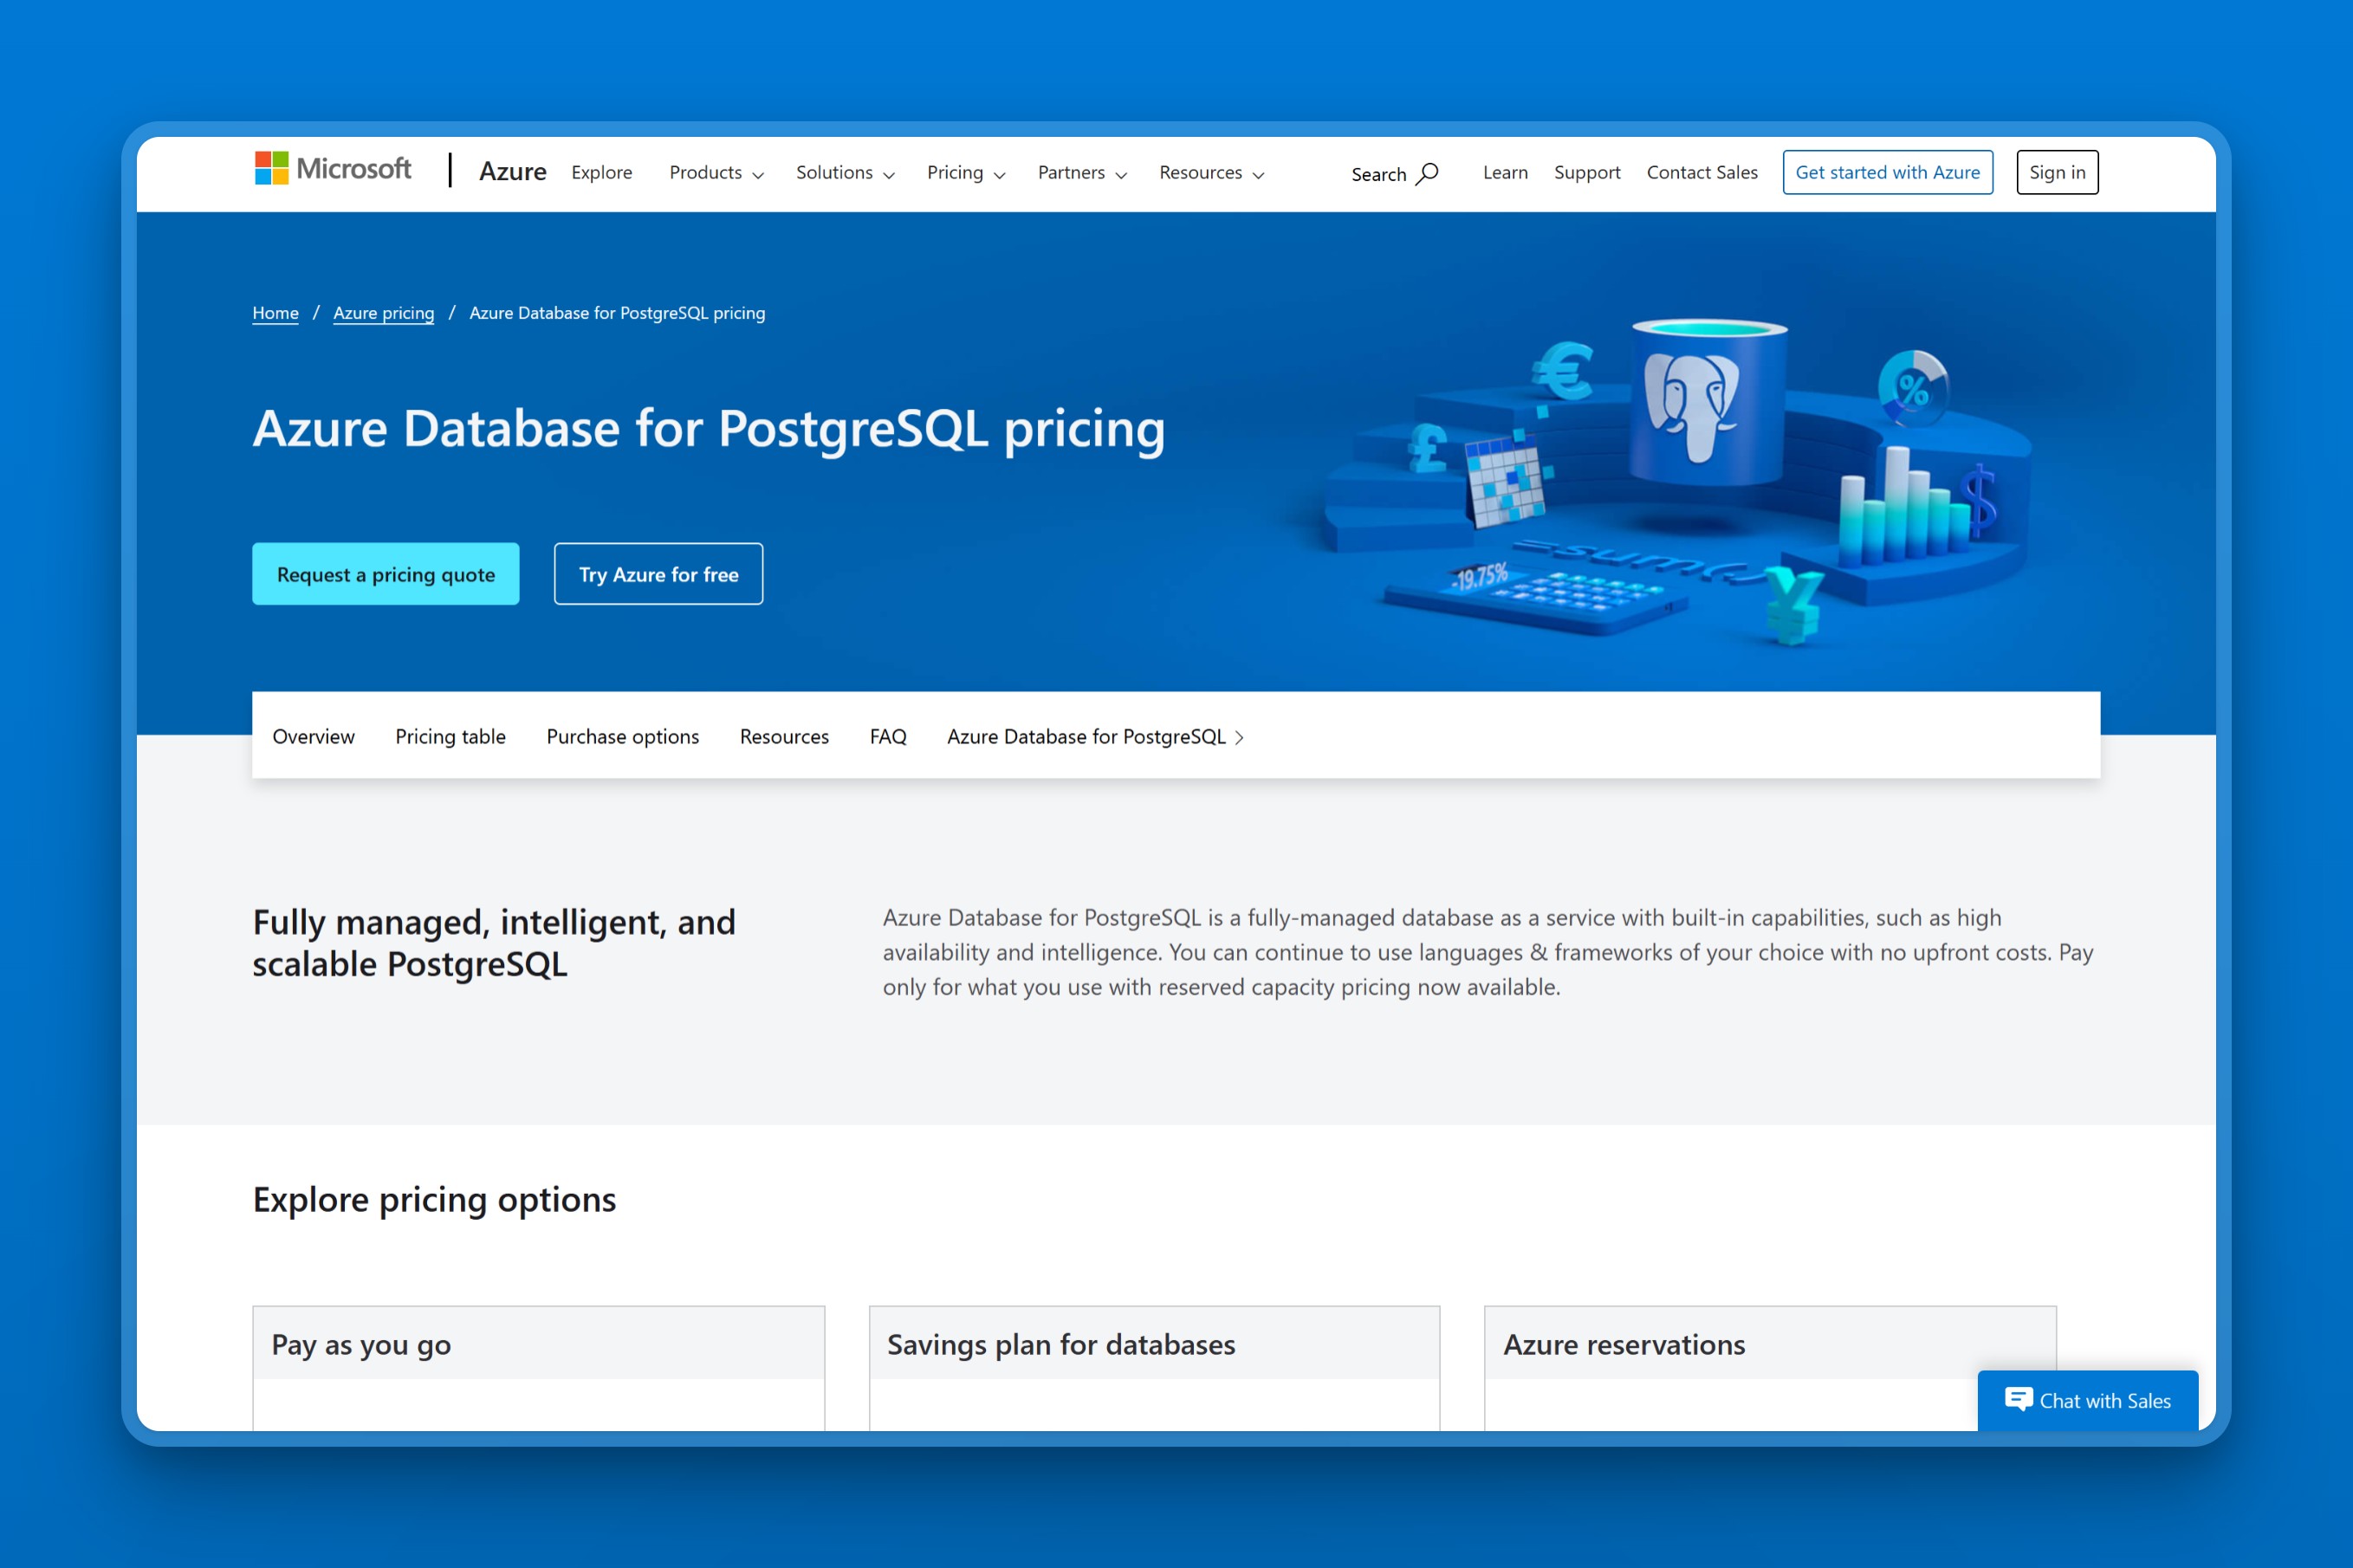Image resolution: width=2353 pixels, height=1568 pixels.
Task: Click the chevron beside Azure Database for PostgreSQL
Action: coord(1240,738)
